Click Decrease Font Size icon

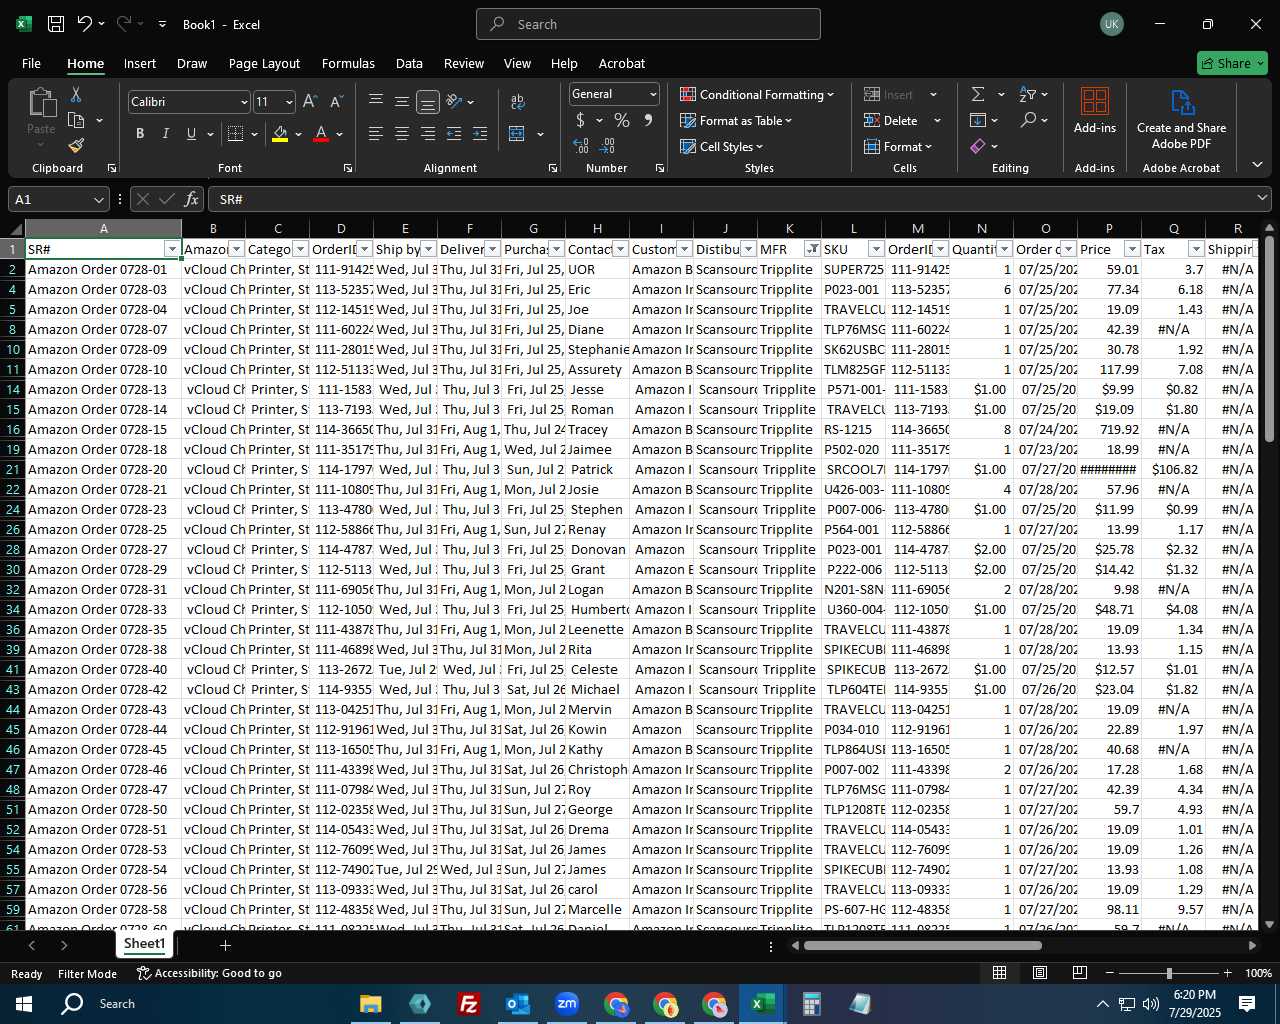pos(336,102)
